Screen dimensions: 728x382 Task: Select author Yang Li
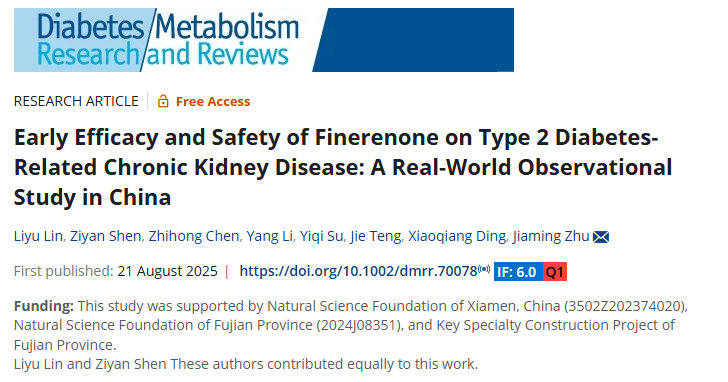tap(269, 236)
